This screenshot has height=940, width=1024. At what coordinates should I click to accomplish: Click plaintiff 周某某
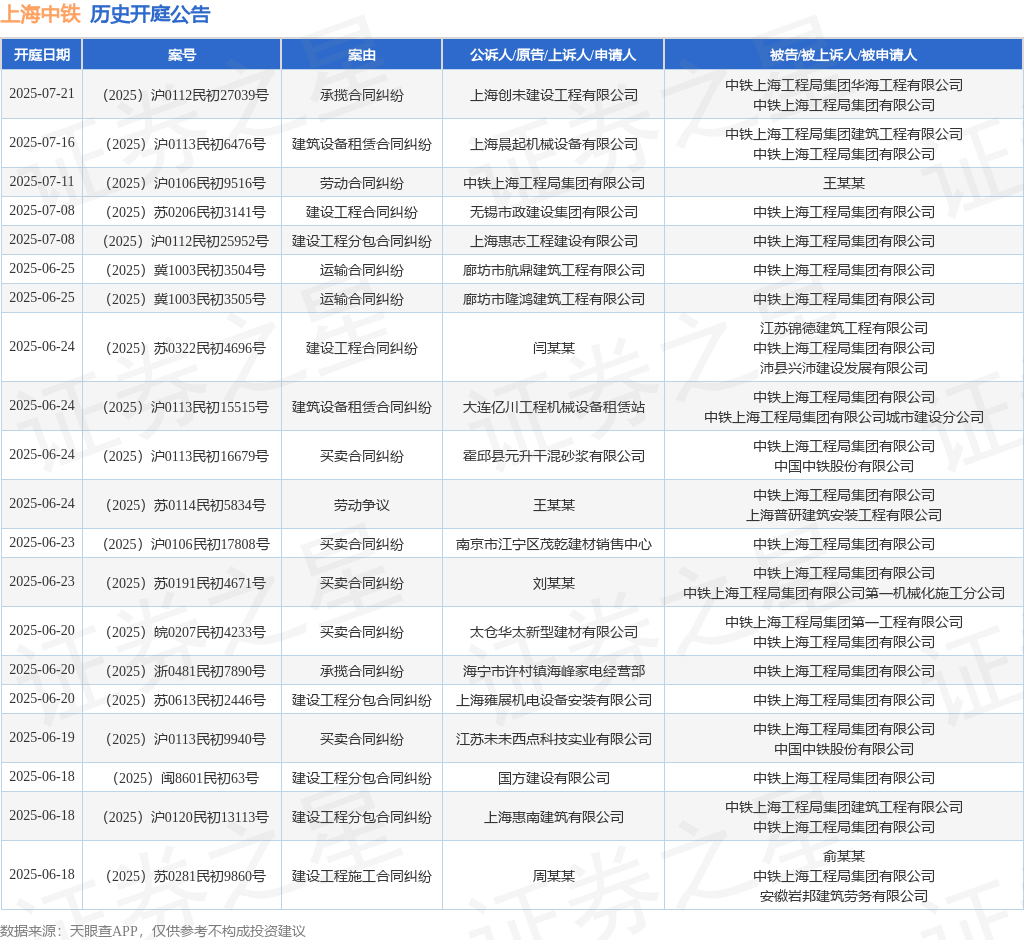554,877
